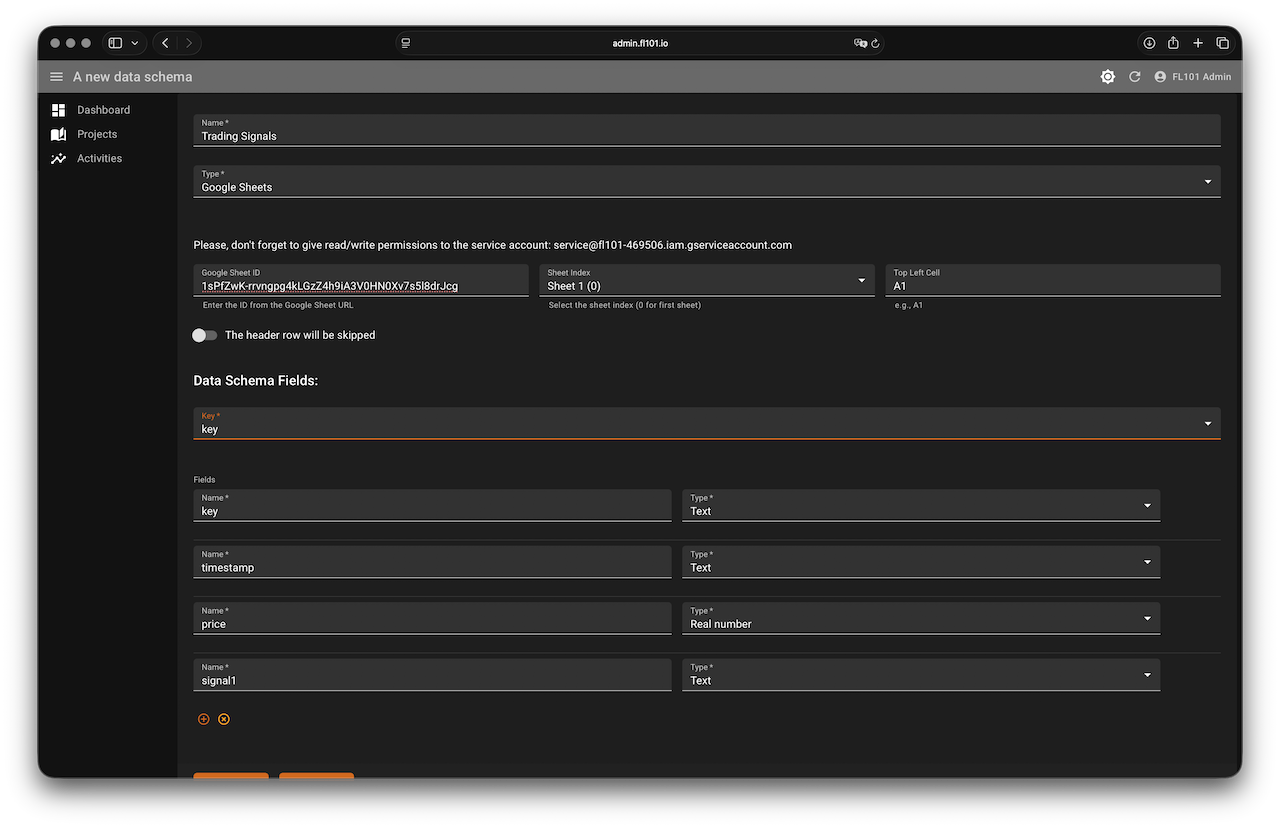Screen dimensions: 1280x828
Task: Open Projects in sidebar
Action: tap(97, 134)
